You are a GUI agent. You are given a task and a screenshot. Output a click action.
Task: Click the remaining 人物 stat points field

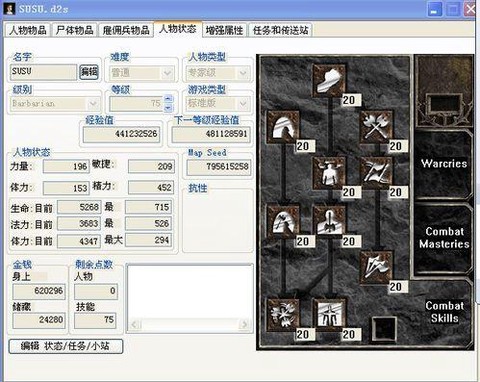coord(96,292)
